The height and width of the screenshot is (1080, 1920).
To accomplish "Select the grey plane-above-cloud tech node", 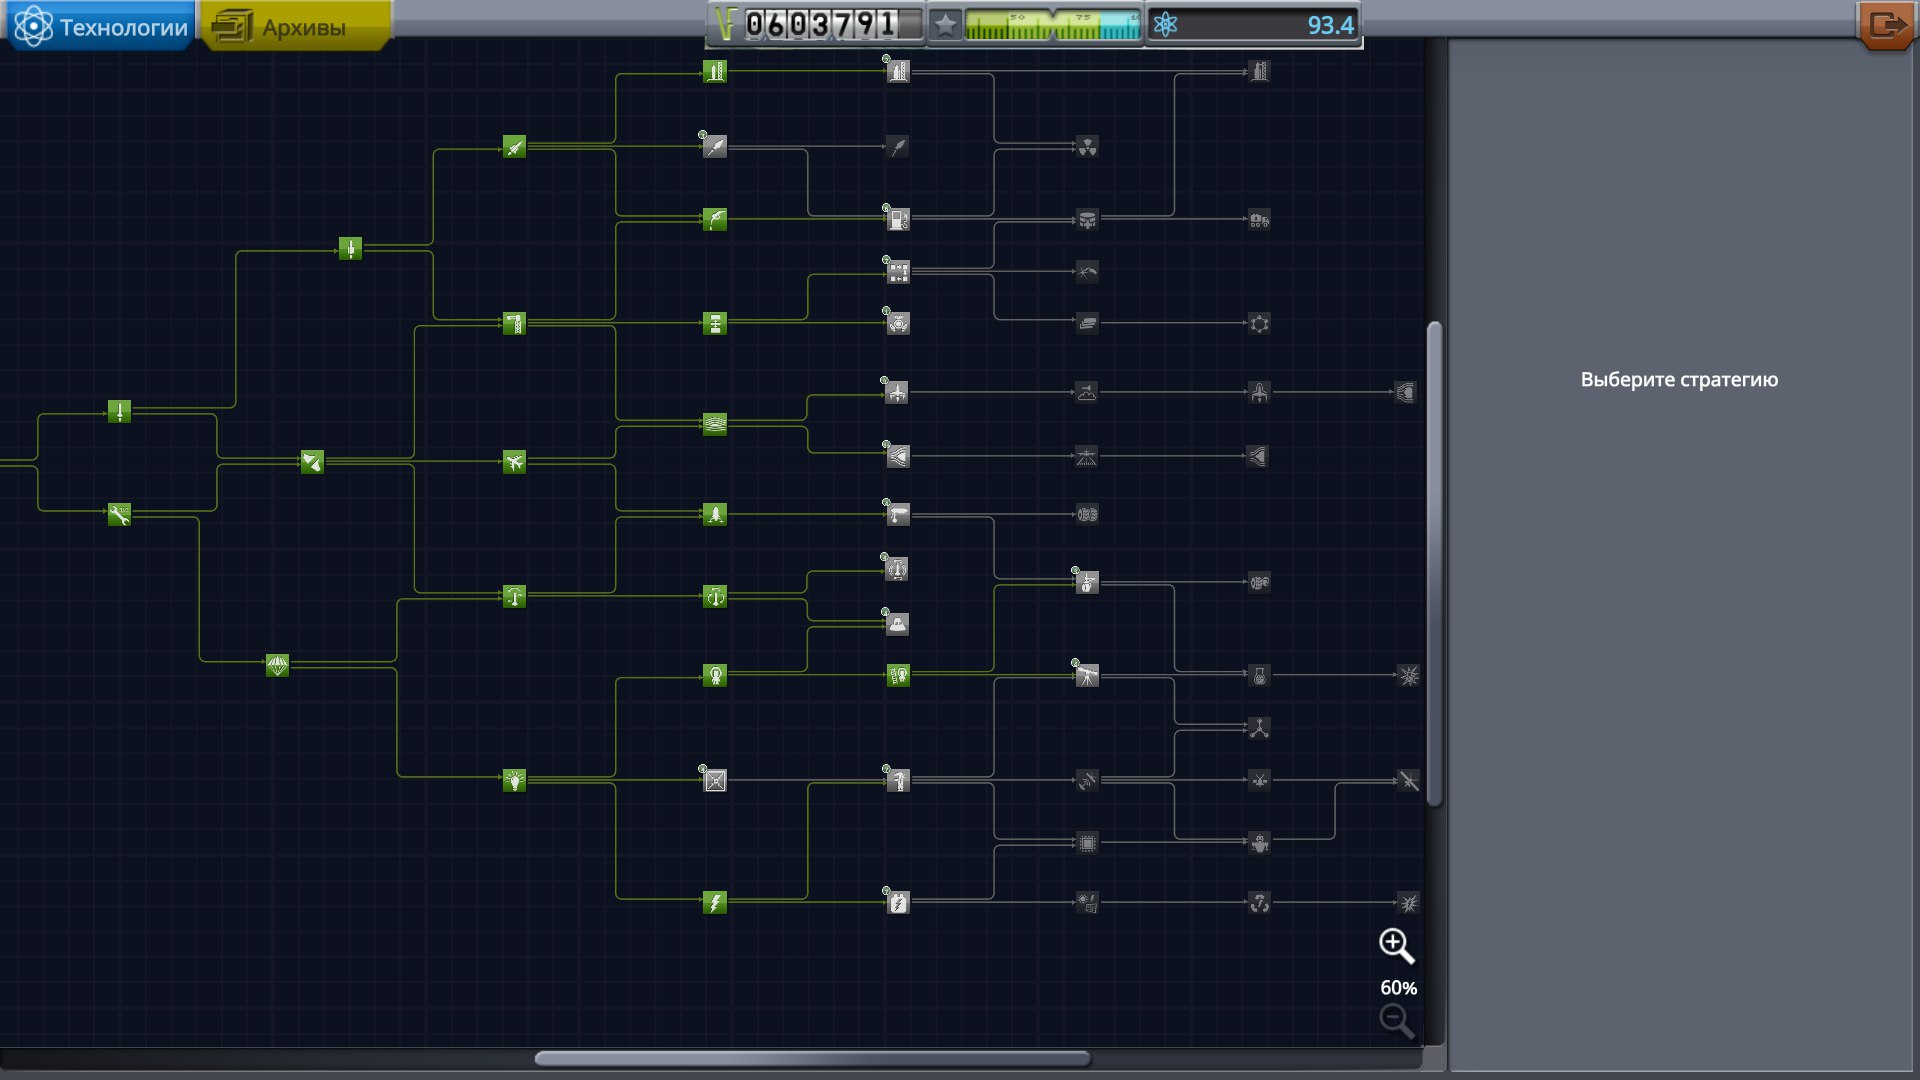I will click(x=1087, y=392).
